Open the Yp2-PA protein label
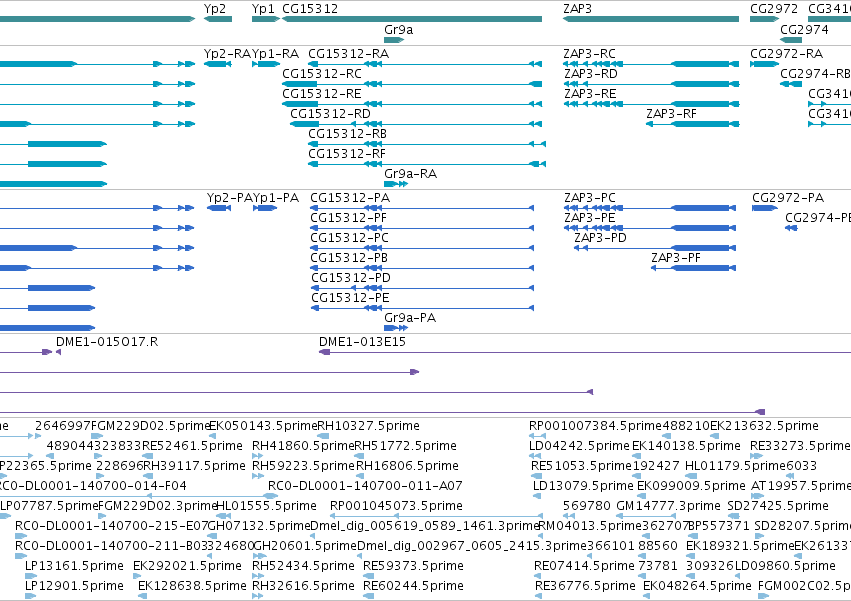This screenshot has height=601, width=851. pos(230,198)
